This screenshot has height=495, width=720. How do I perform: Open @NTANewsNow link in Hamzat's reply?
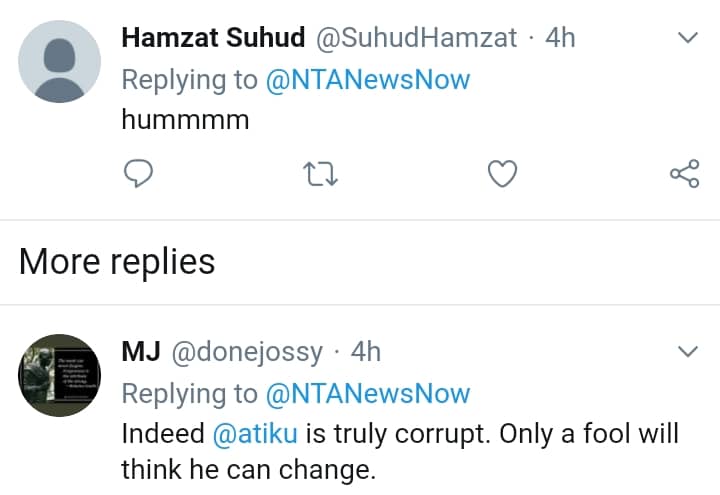point(367,80)
